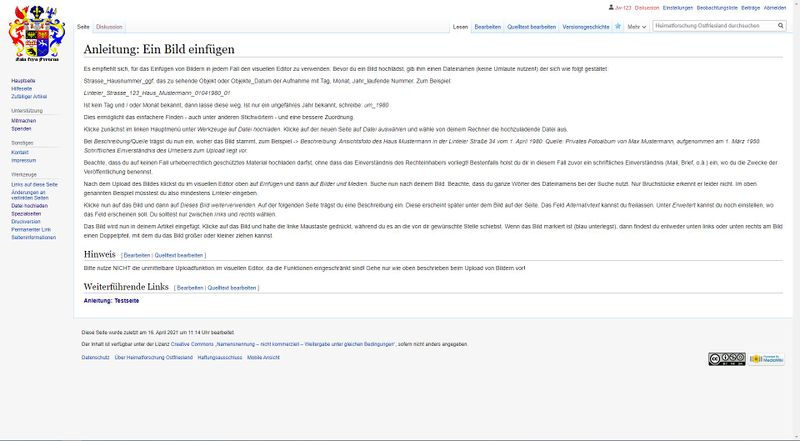
Task: Open Spezialseiten in the sidebar tools
Action: [26, 213]
